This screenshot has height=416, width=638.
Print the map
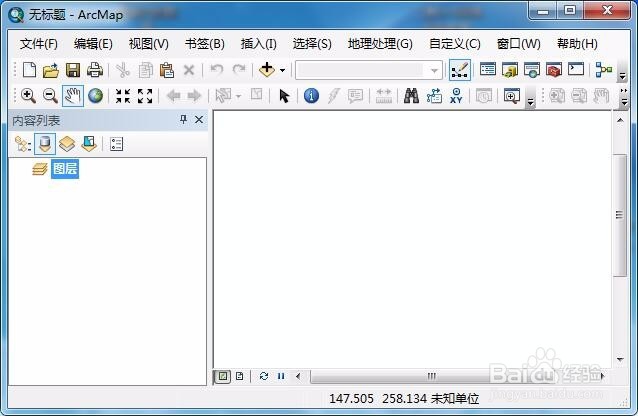(95, 70)
